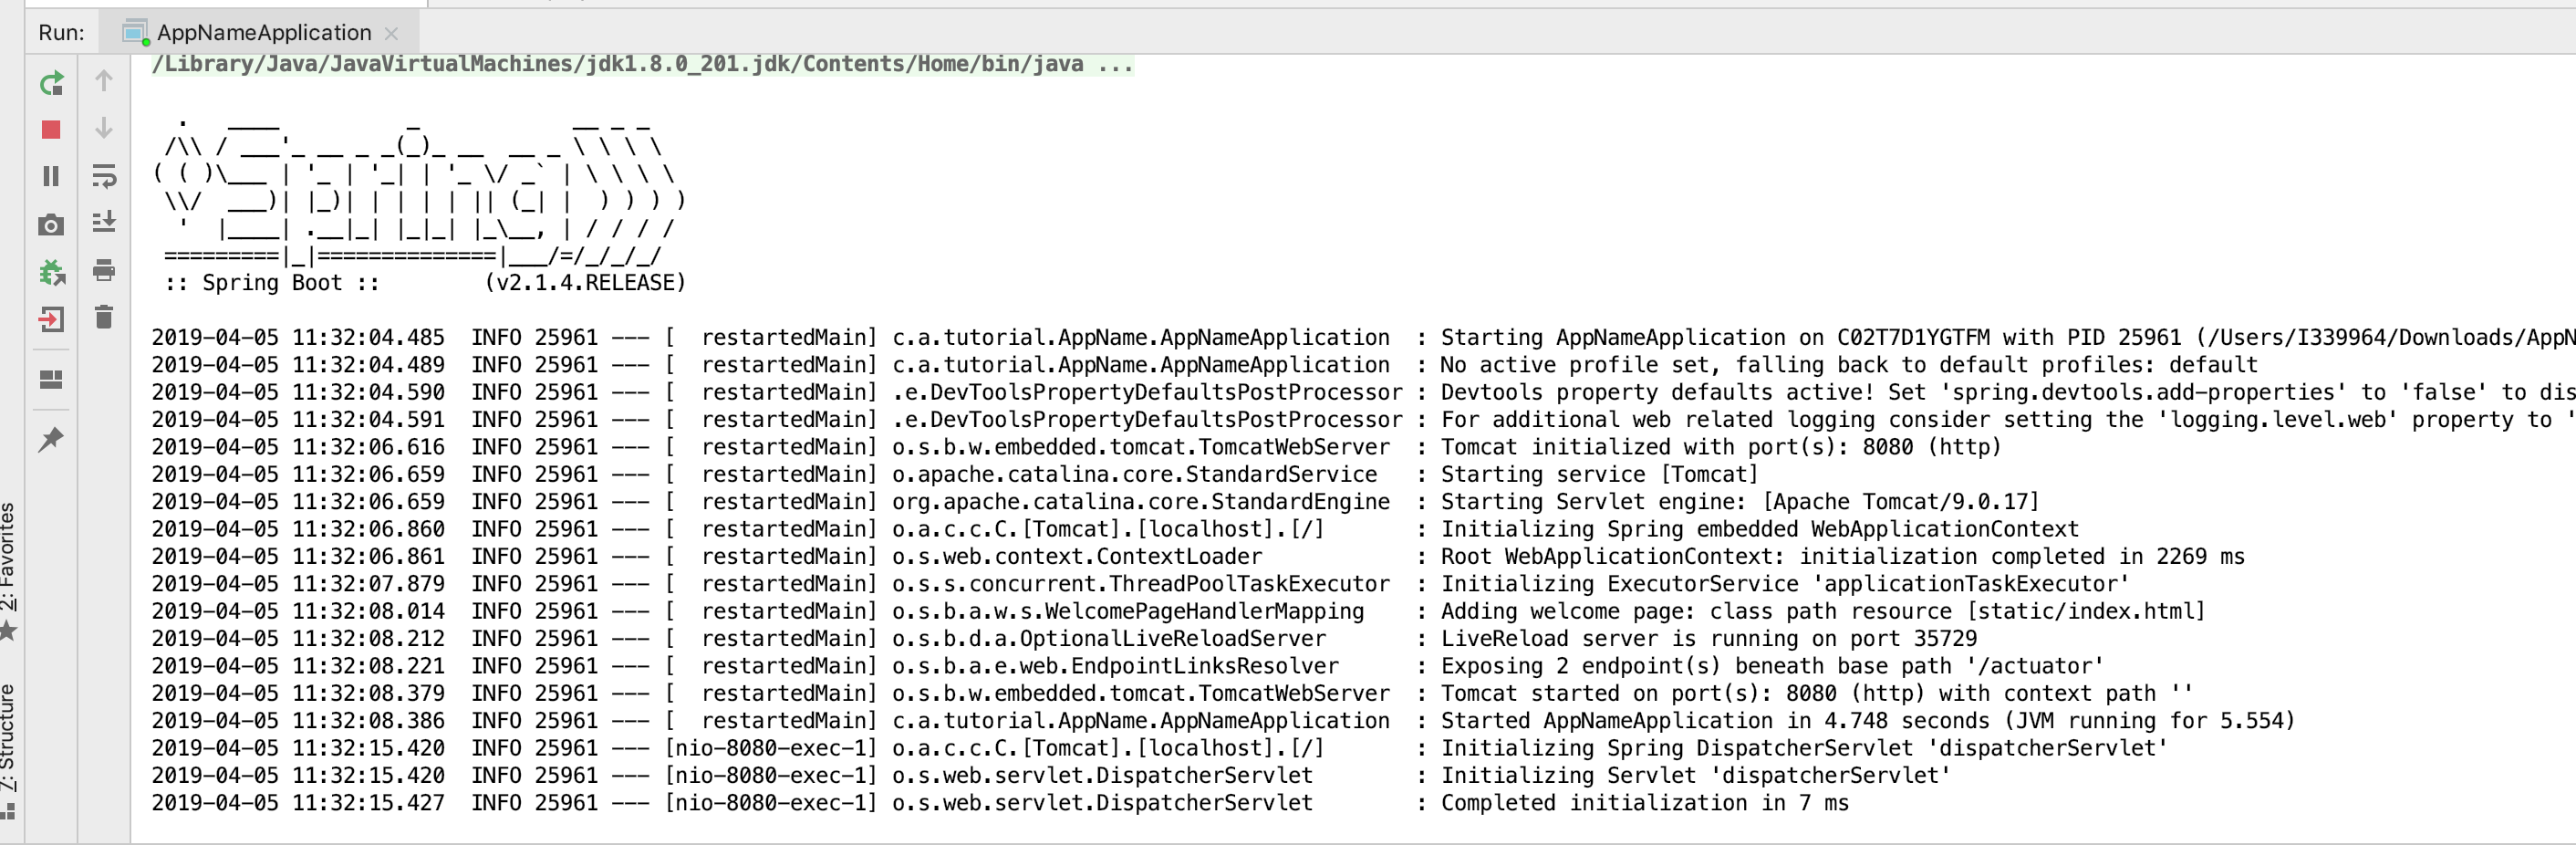2576x845 pixels.
Task: Go down the stack trace with down arrow
Action: tap(104, 128)
